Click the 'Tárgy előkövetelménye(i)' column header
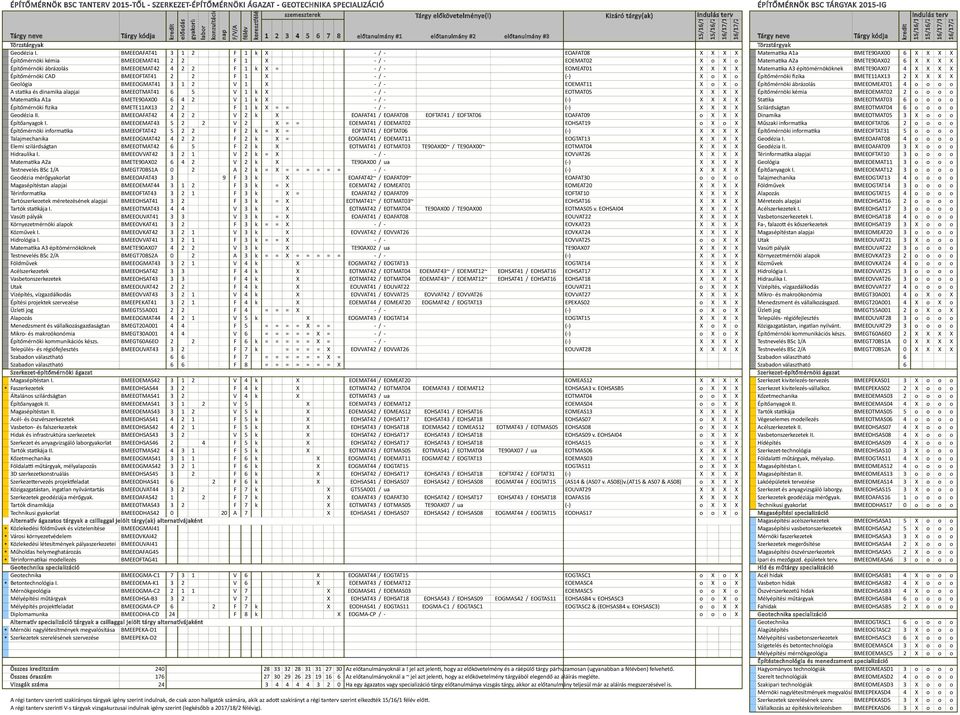Viewport: 960px width, 715px height. click(x=452, y=16)
